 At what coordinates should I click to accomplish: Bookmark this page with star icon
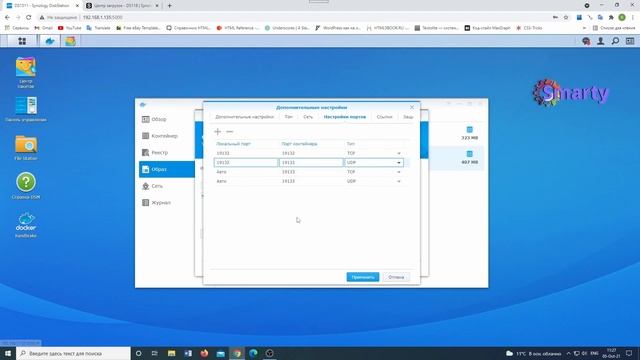[x=566, y=17]
